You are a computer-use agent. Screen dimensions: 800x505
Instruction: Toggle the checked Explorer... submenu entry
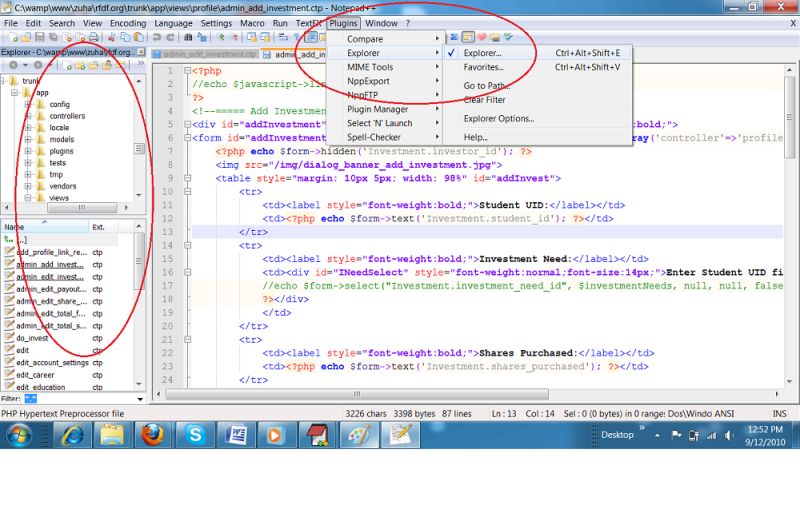(538, 53)
